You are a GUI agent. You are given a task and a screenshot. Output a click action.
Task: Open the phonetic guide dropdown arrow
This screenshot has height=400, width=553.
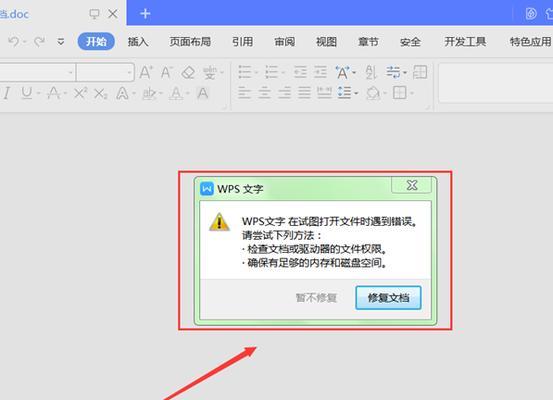pos(222,73)
